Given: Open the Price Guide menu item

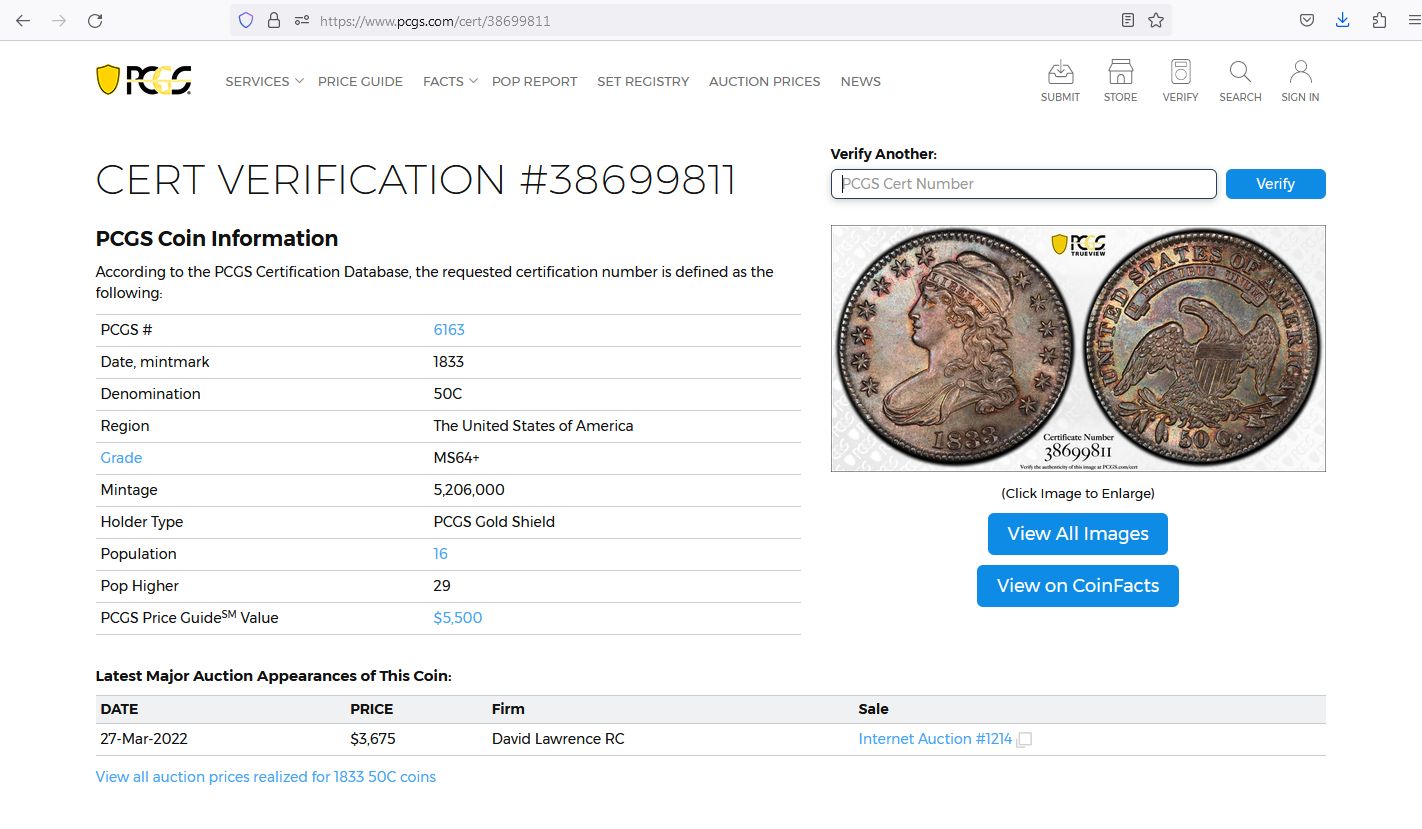Looking at the screenshot, I should point(360,81).
